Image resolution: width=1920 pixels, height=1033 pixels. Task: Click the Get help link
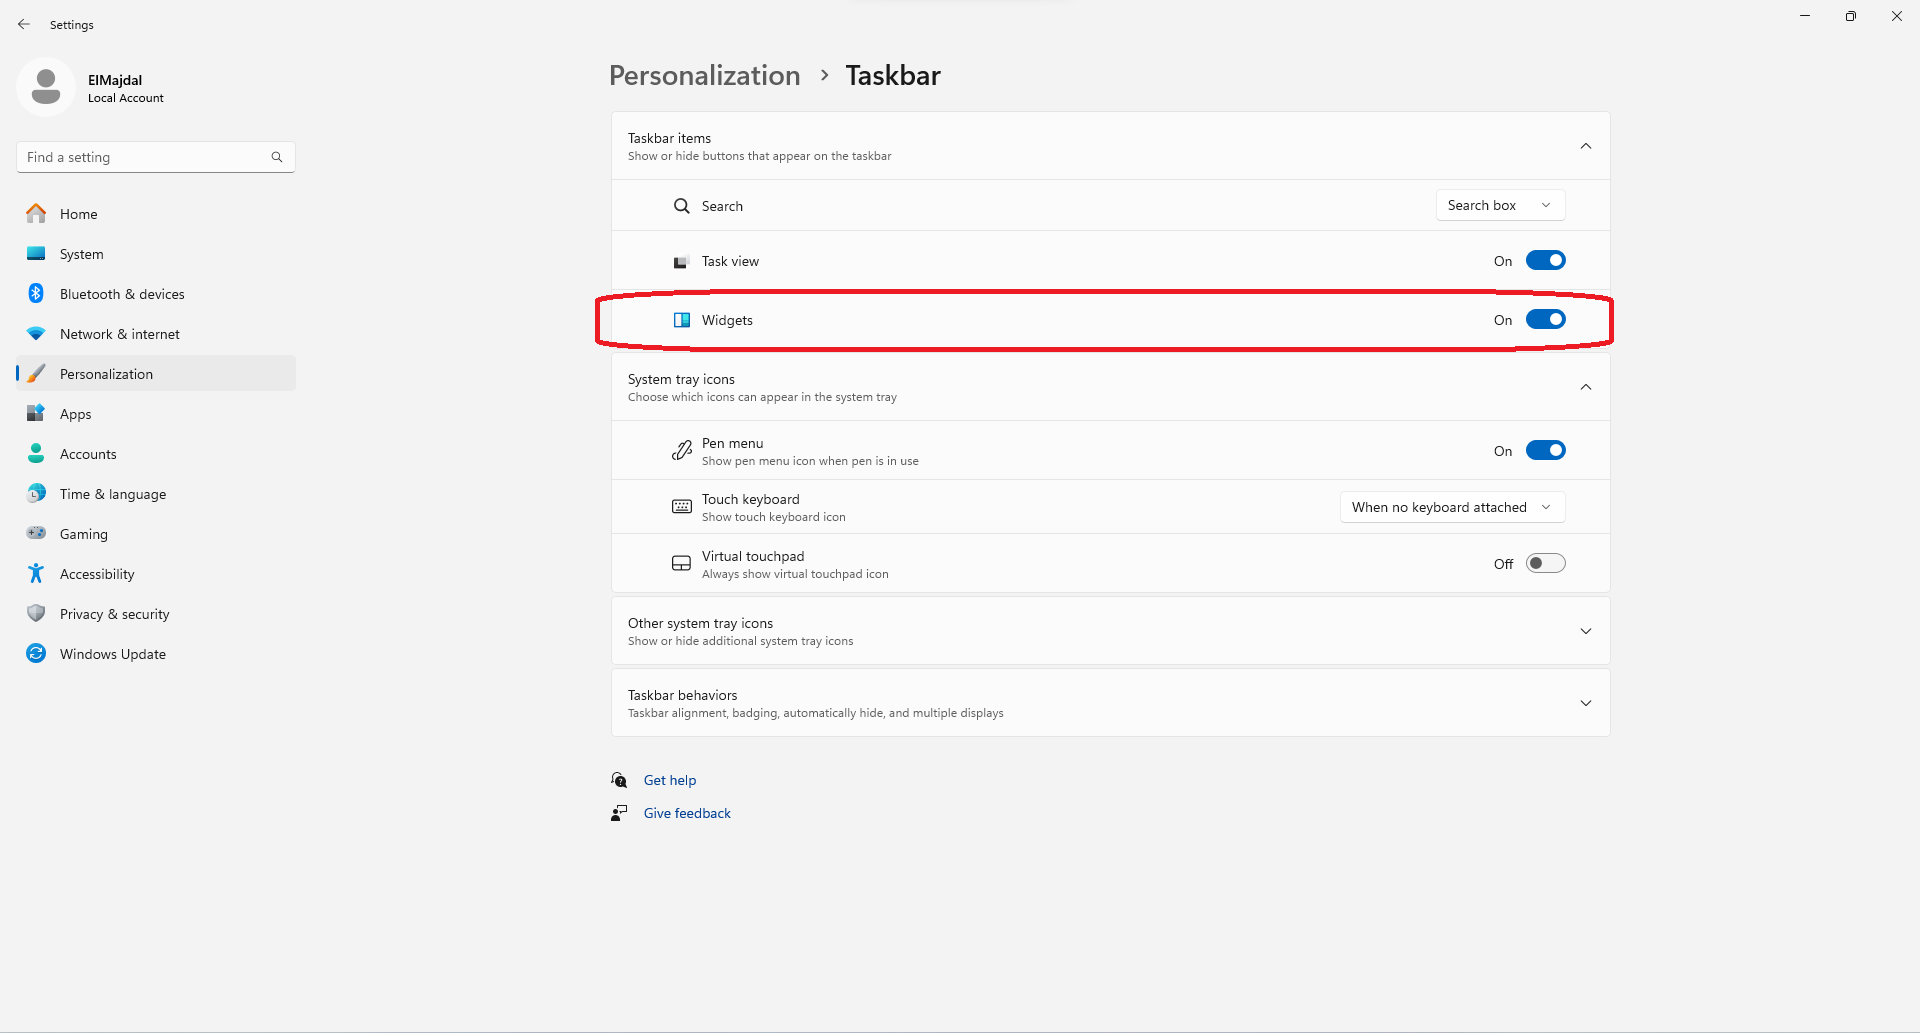[x=669, y=780]
